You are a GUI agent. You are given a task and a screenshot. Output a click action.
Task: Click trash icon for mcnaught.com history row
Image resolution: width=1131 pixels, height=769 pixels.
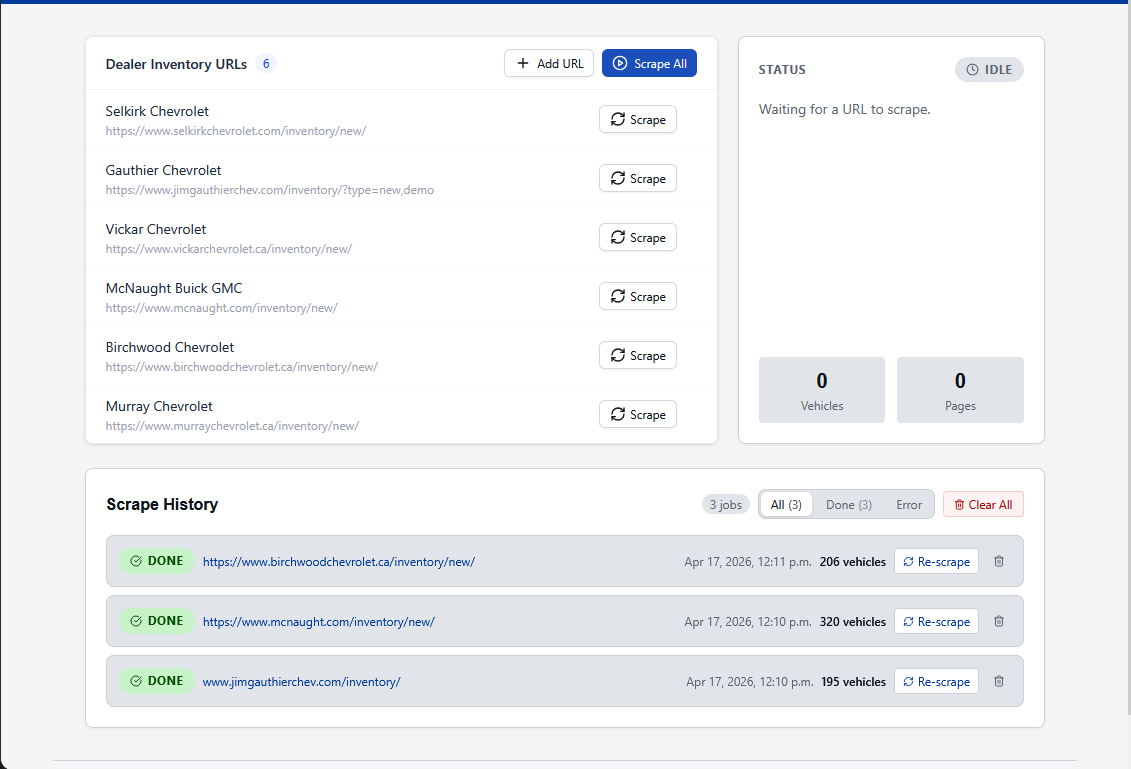998,622
